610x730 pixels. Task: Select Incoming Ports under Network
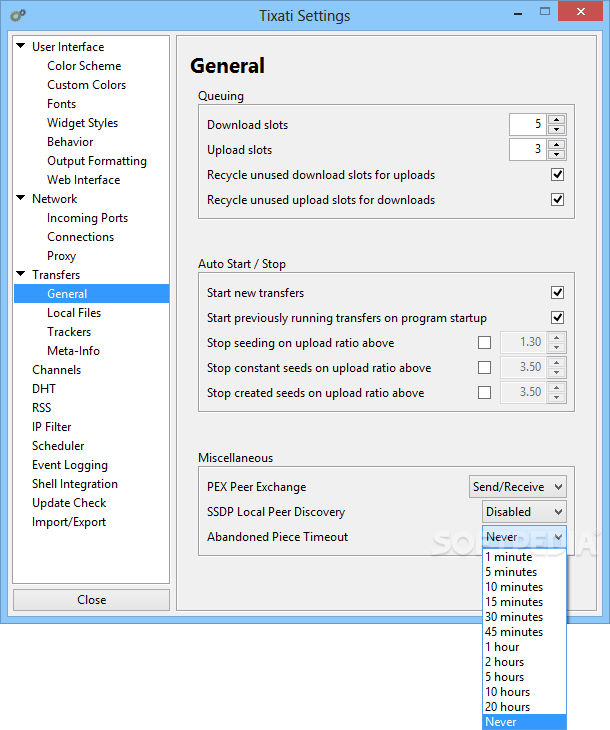click(x=88, y=218)
